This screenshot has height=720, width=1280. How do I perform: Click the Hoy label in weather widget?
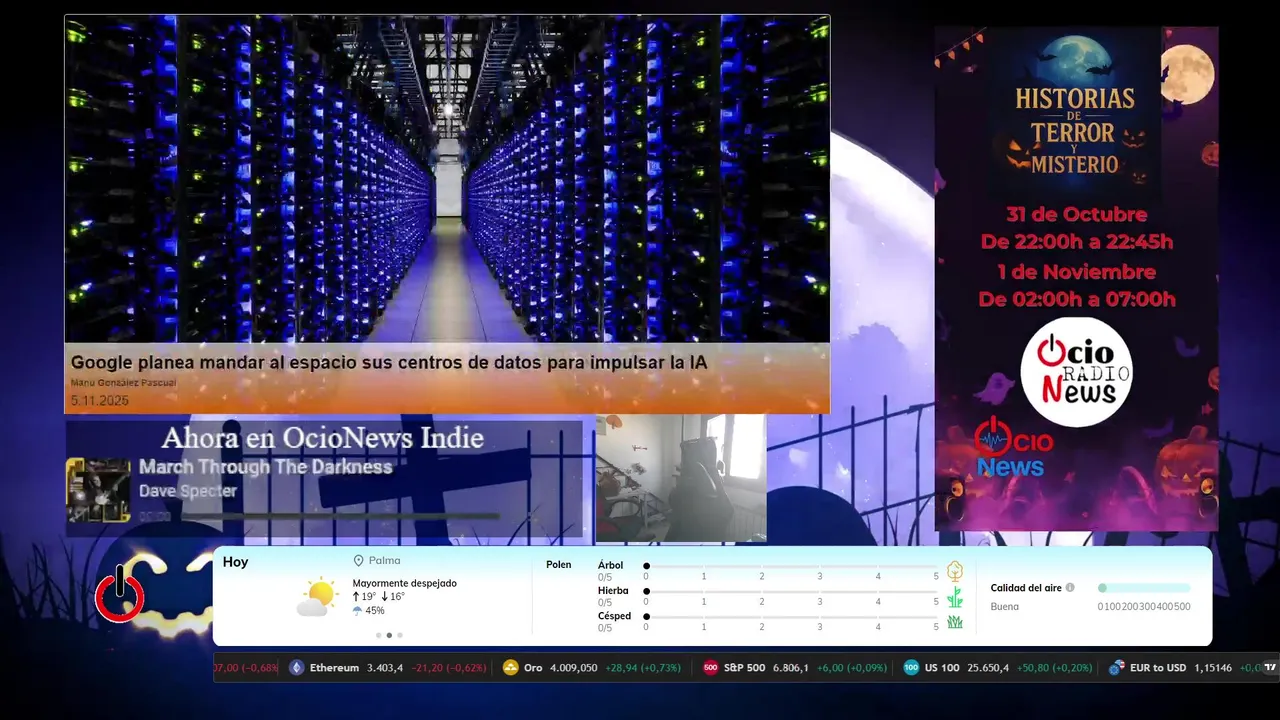point(235,562)
